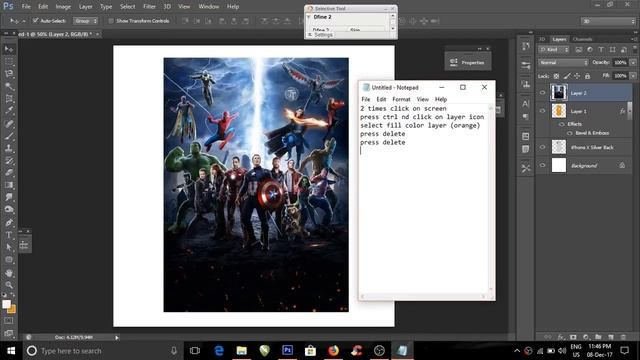
Task: Select the Hand tool
Action: click(9, 273)
